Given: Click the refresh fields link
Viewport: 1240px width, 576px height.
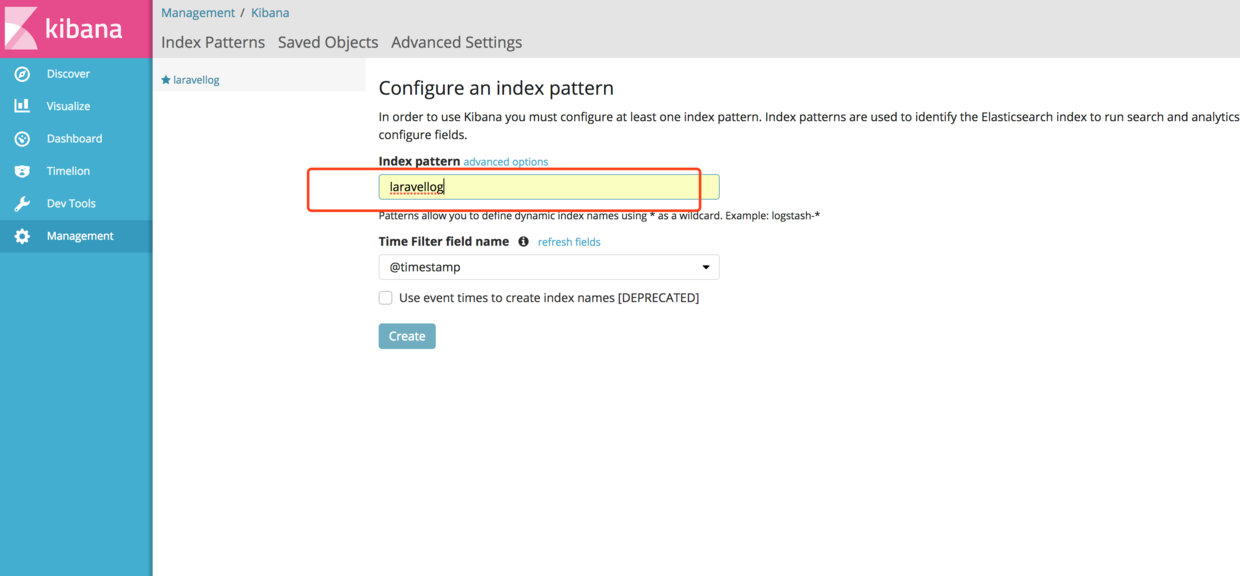Looking at the screenshot, I should pos(569,242).
